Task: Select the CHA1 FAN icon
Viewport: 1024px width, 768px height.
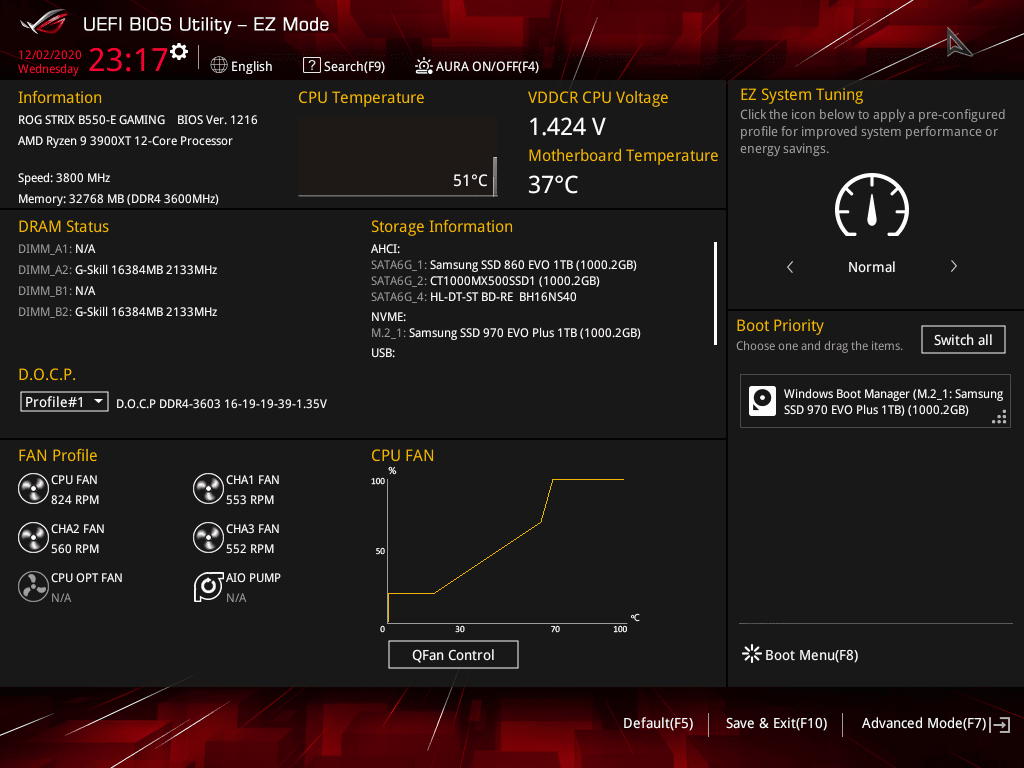Action: coord(208,489)
